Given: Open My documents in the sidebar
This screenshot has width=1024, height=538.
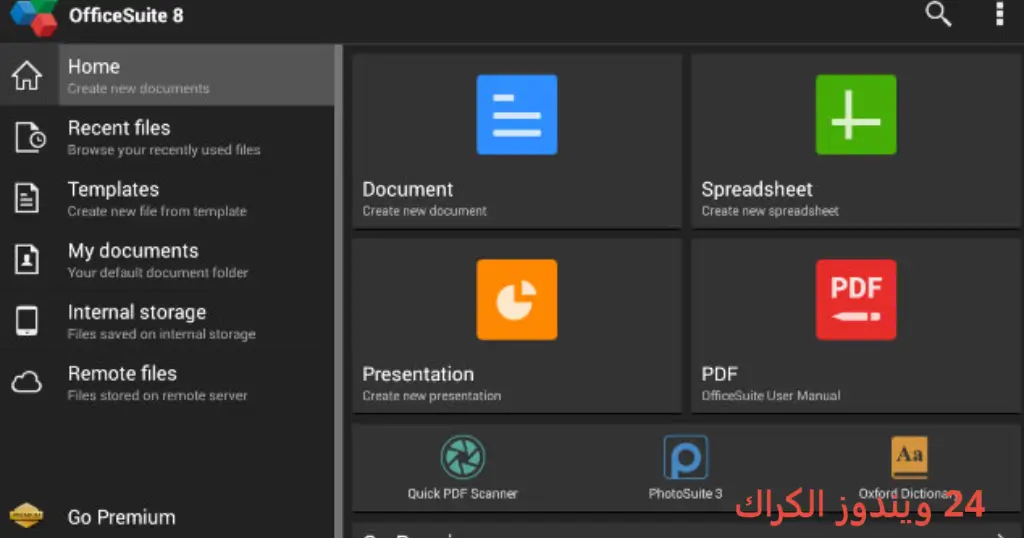Looking at the screenshot, I should 167,260.
